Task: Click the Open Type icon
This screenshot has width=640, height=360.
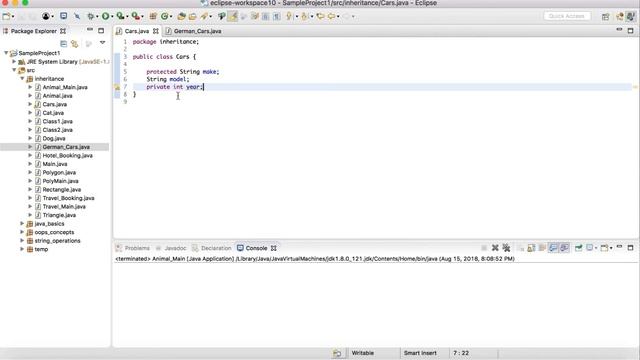Action: pos(182,16)
